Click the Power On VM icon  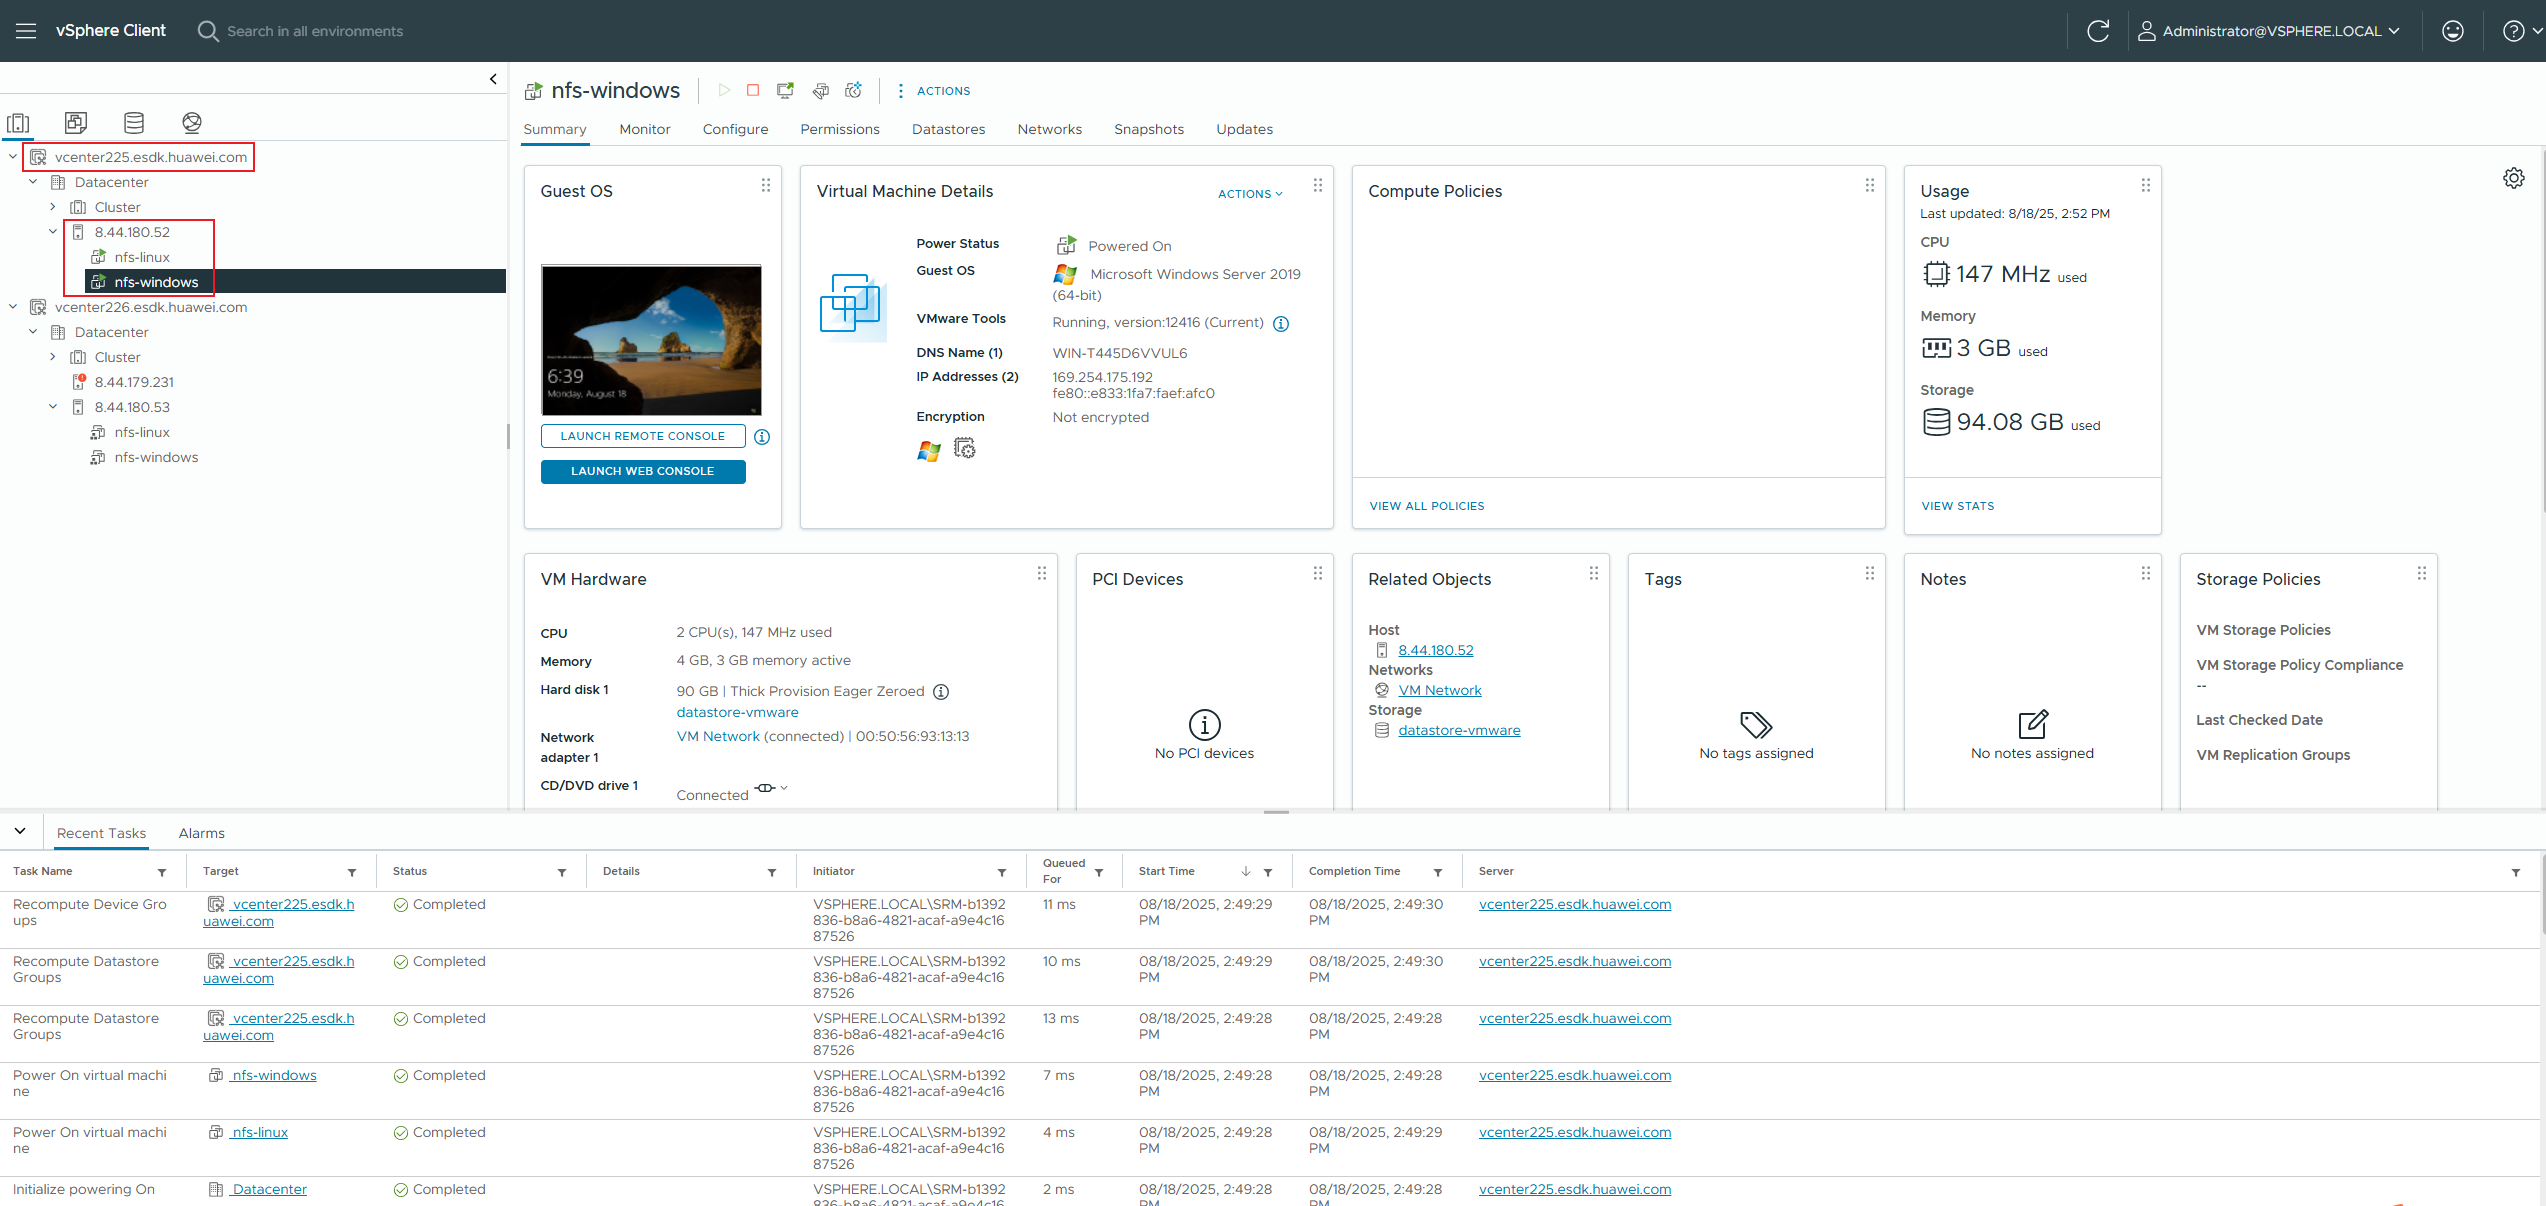(x=724, y=91)
